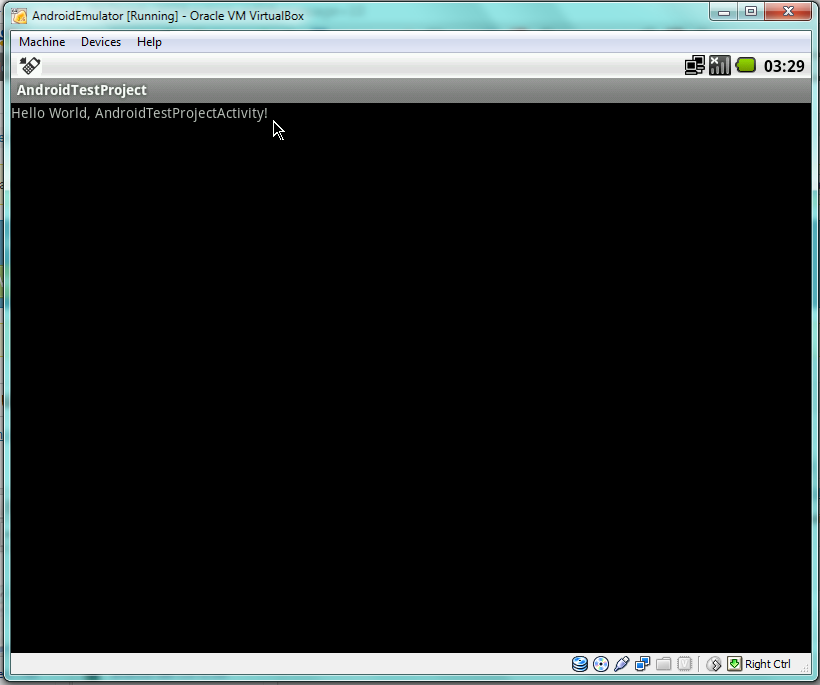Click the USB debugging notification icon
The width and height of the screenshot is (820, 685).
tap(30, 66)
